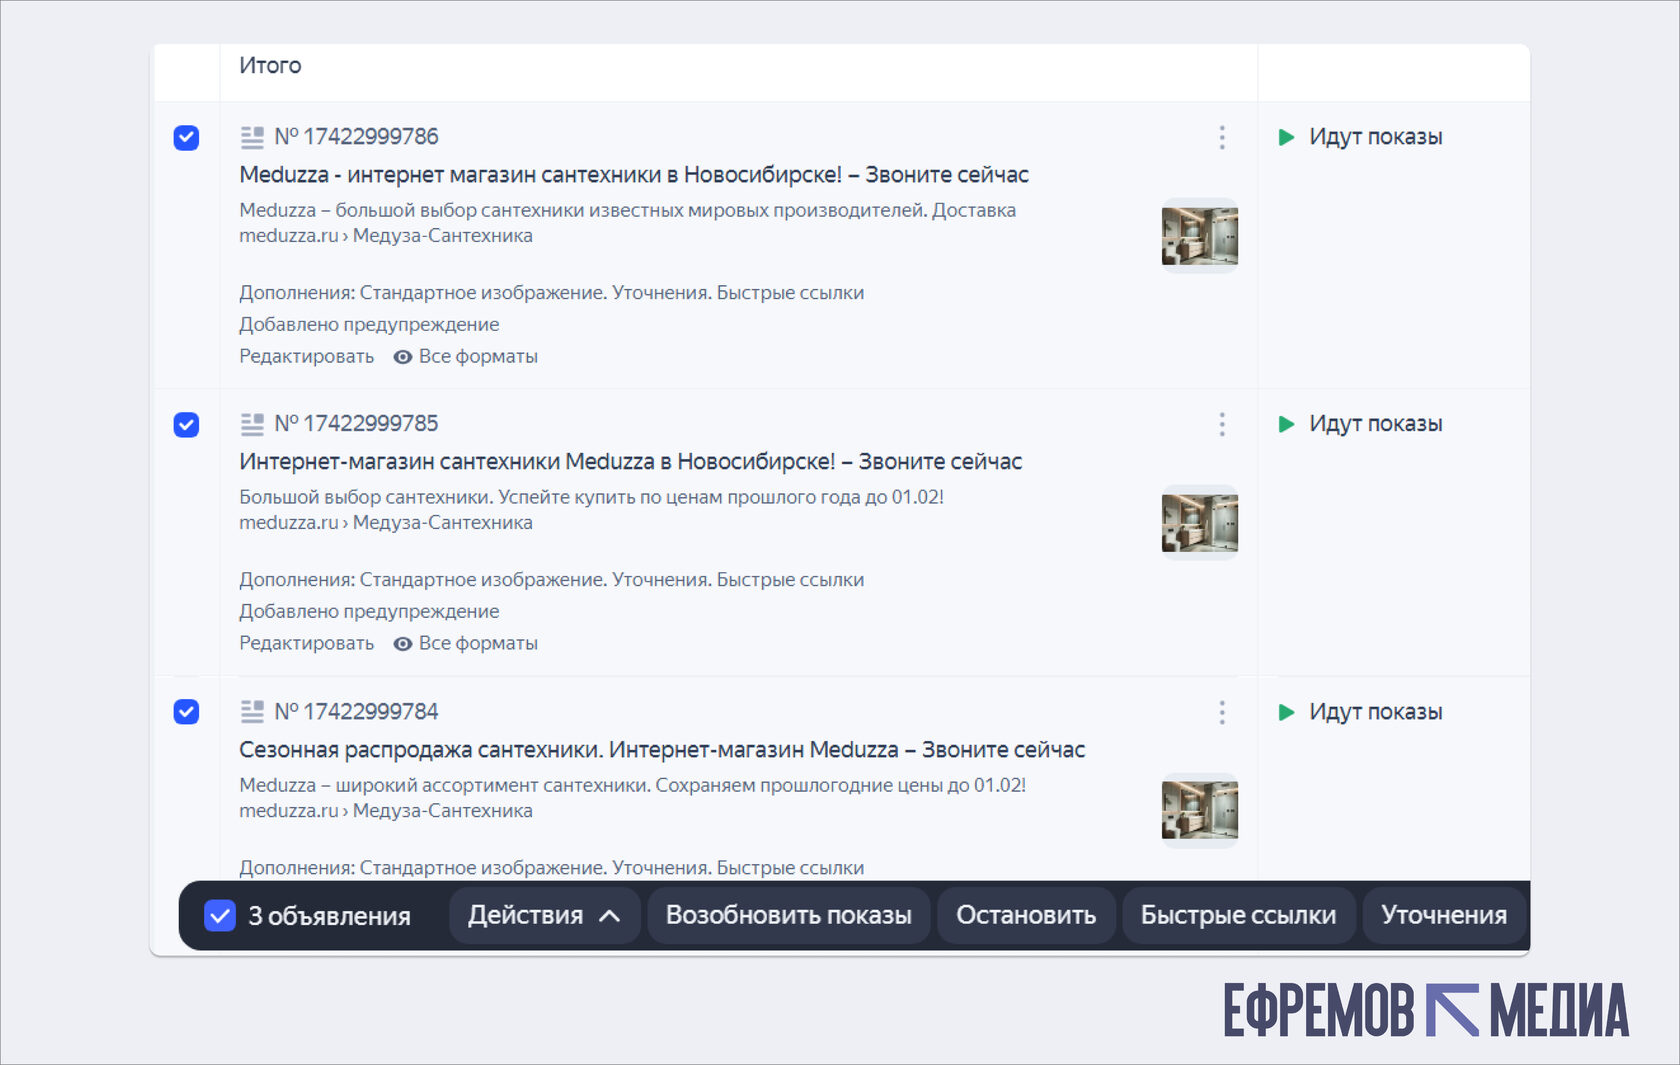Screen dimensions: 1680x1065
Task: Open 'Уточнения' from the bottom action bar
Action: tap(1444, 915)
